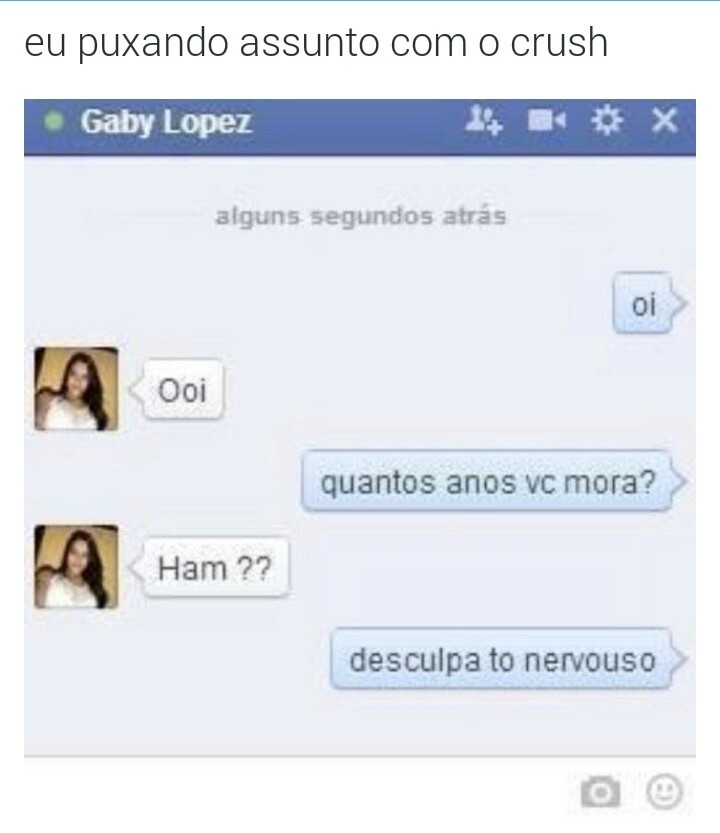Click the green online status dot

[53, 122]
